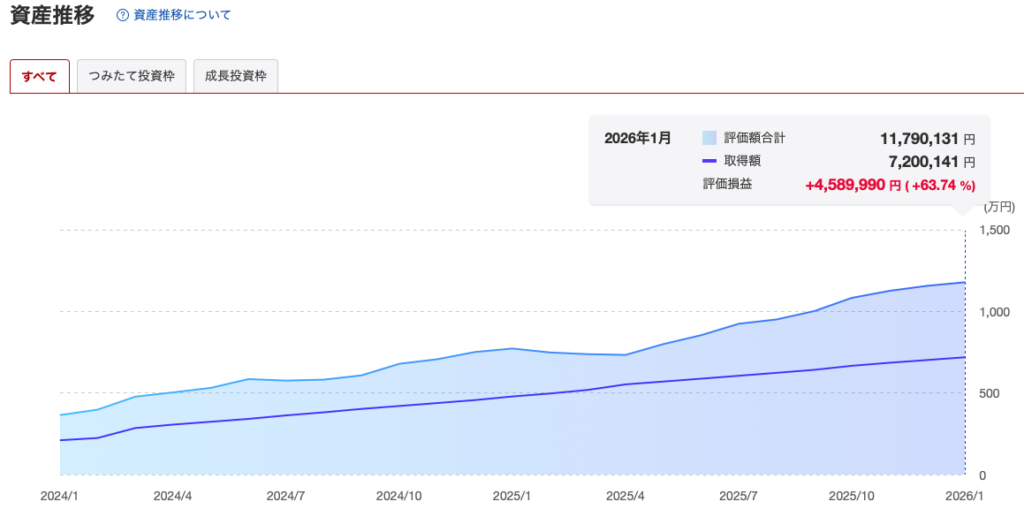Click the 2025/1 x-axis label
This screenshot has height=517, width=1024.
(512, 495)
